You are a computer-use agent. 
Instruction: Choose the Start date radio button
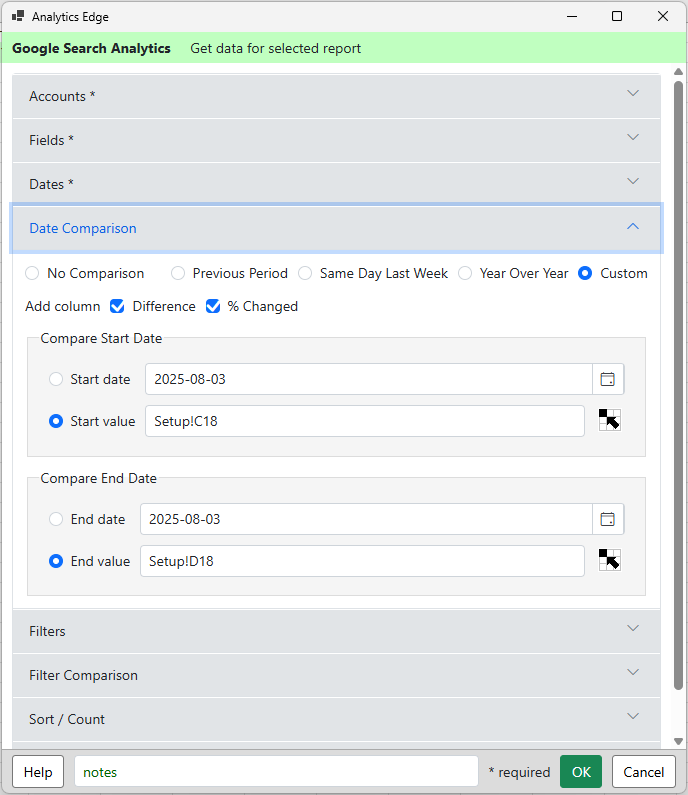coord(56,379)
